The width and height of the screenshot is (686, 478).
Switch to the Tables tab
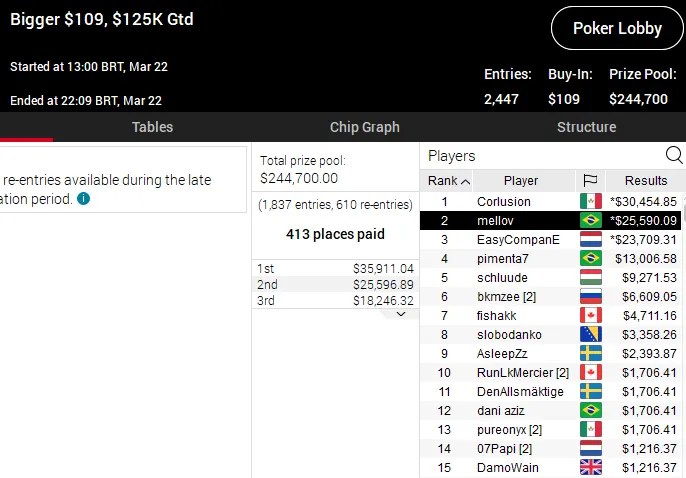tap(152, 127)
